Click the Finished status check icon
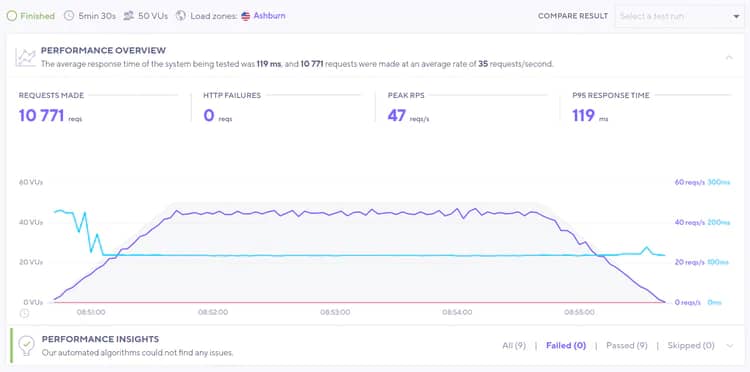Image resolution: width=750 pixels, height=372 pixels. [11, 16]
